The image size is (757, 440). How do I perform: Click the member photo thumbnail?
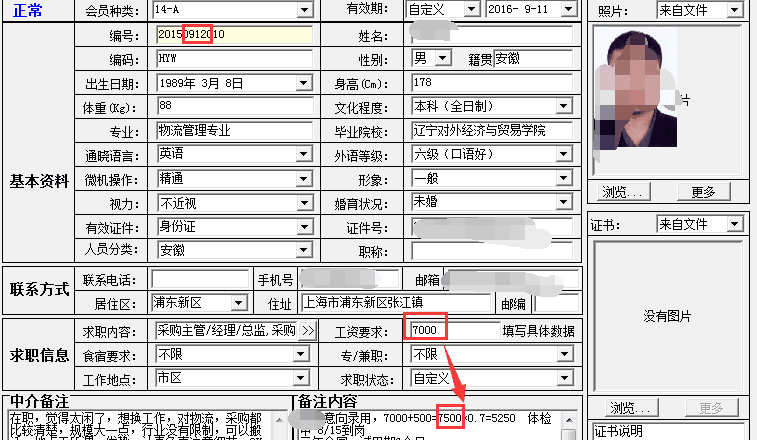click(x=635, y=87)
